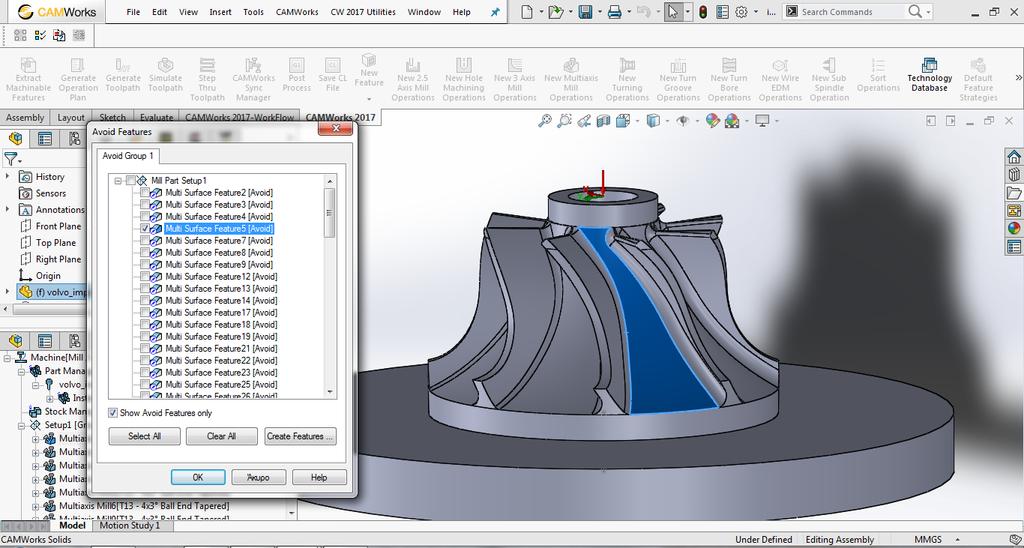The image size is (1024, 548).
Task: Click the Search Commands field
Action: [854, 12]
